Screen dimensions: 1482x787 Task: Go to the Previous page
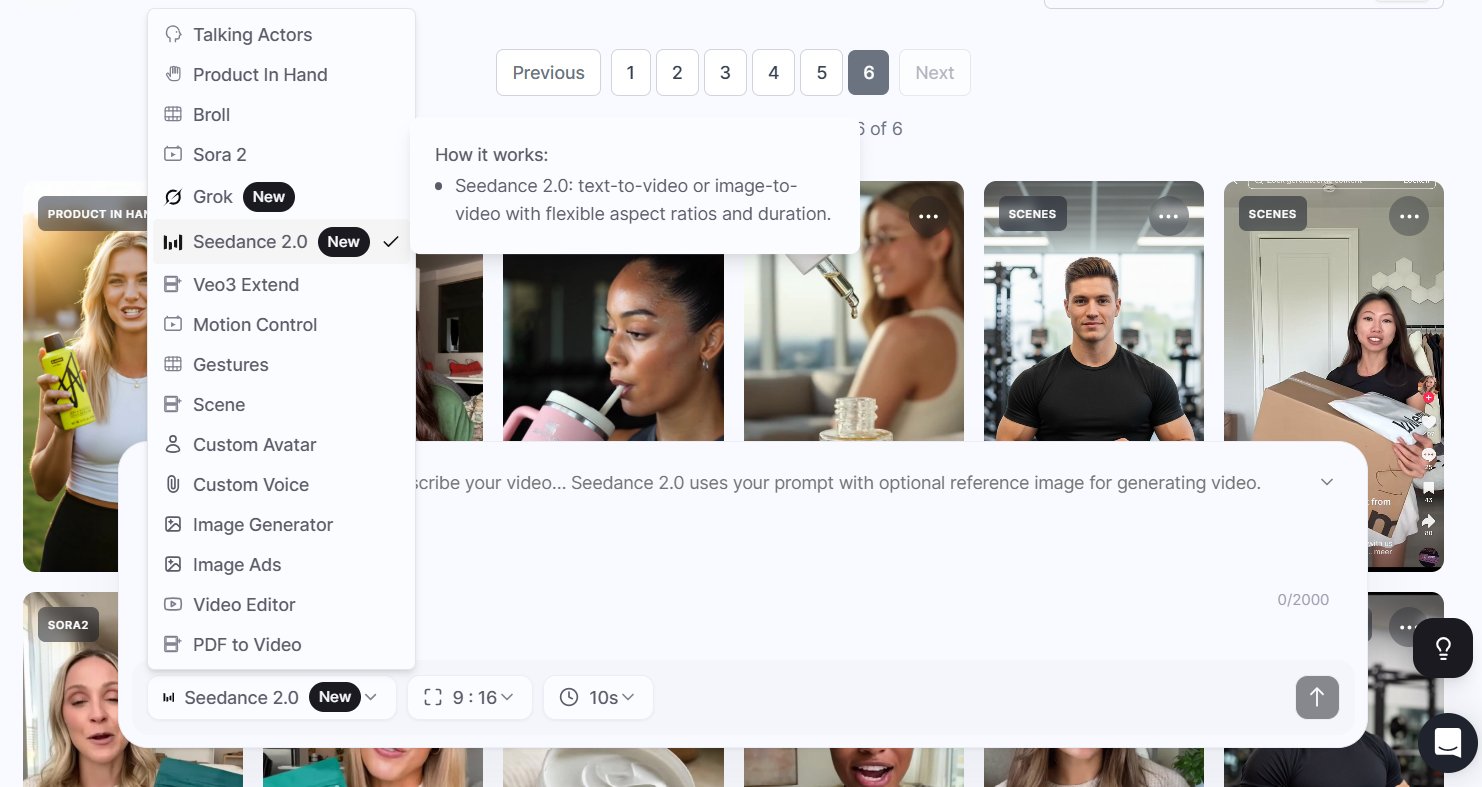[x=548, y=72]
